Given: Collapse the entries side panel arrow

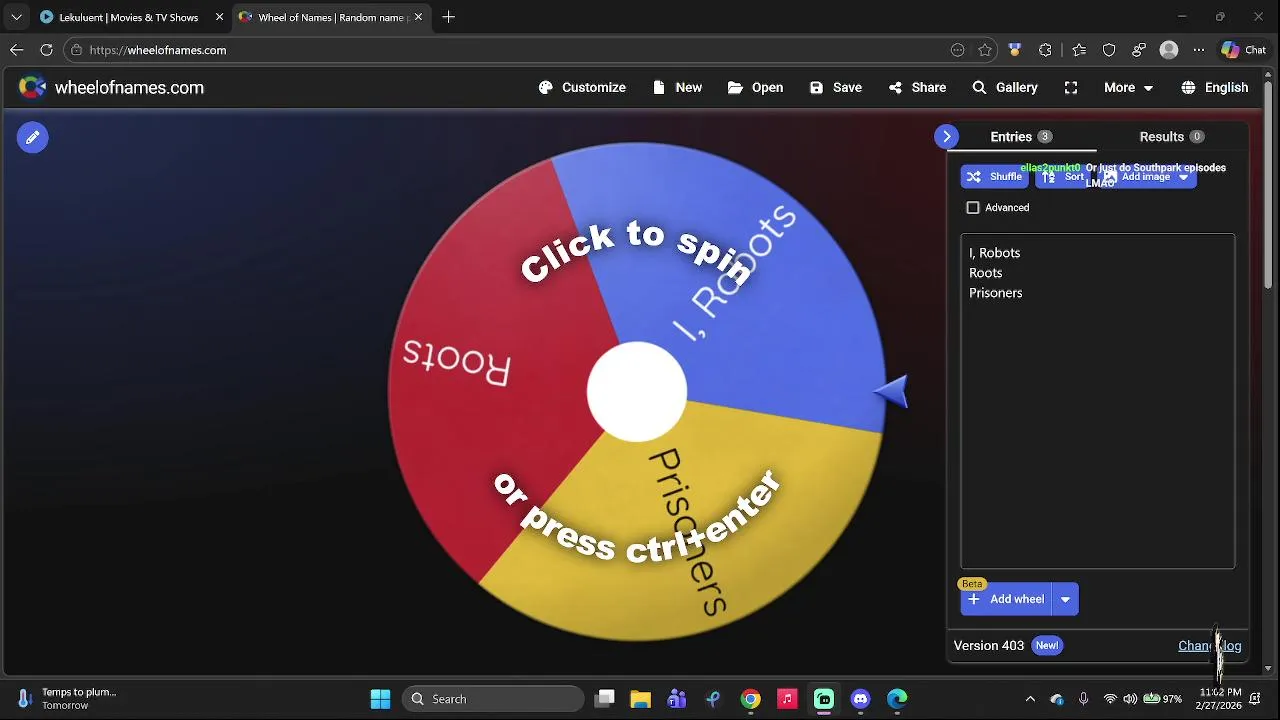Looking at the screenshot, I should coord(946,137).
